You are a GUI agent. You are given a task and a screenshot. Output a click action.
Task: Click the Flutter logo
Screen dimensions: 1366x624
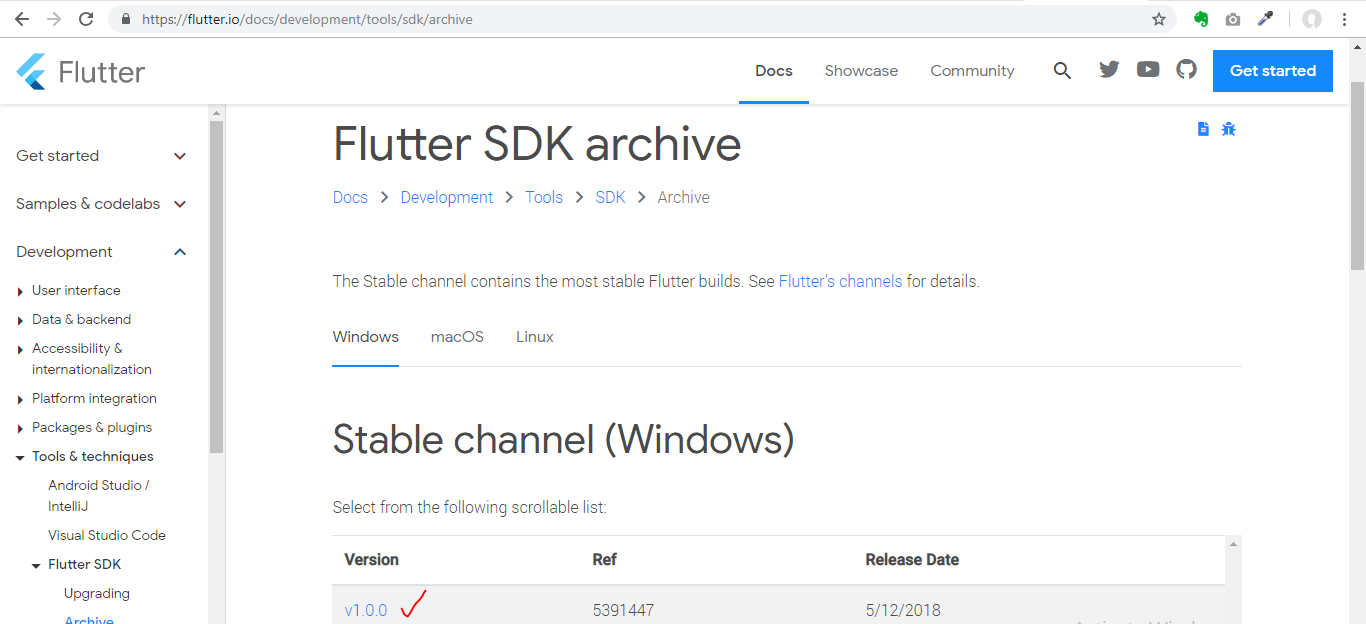point(81,71)
